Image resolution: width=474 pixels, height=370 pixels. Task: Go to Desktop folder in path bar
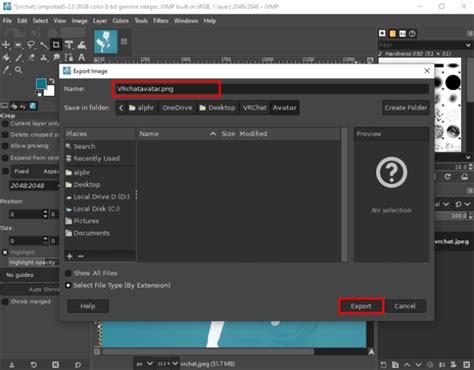[x=218, y=108]
